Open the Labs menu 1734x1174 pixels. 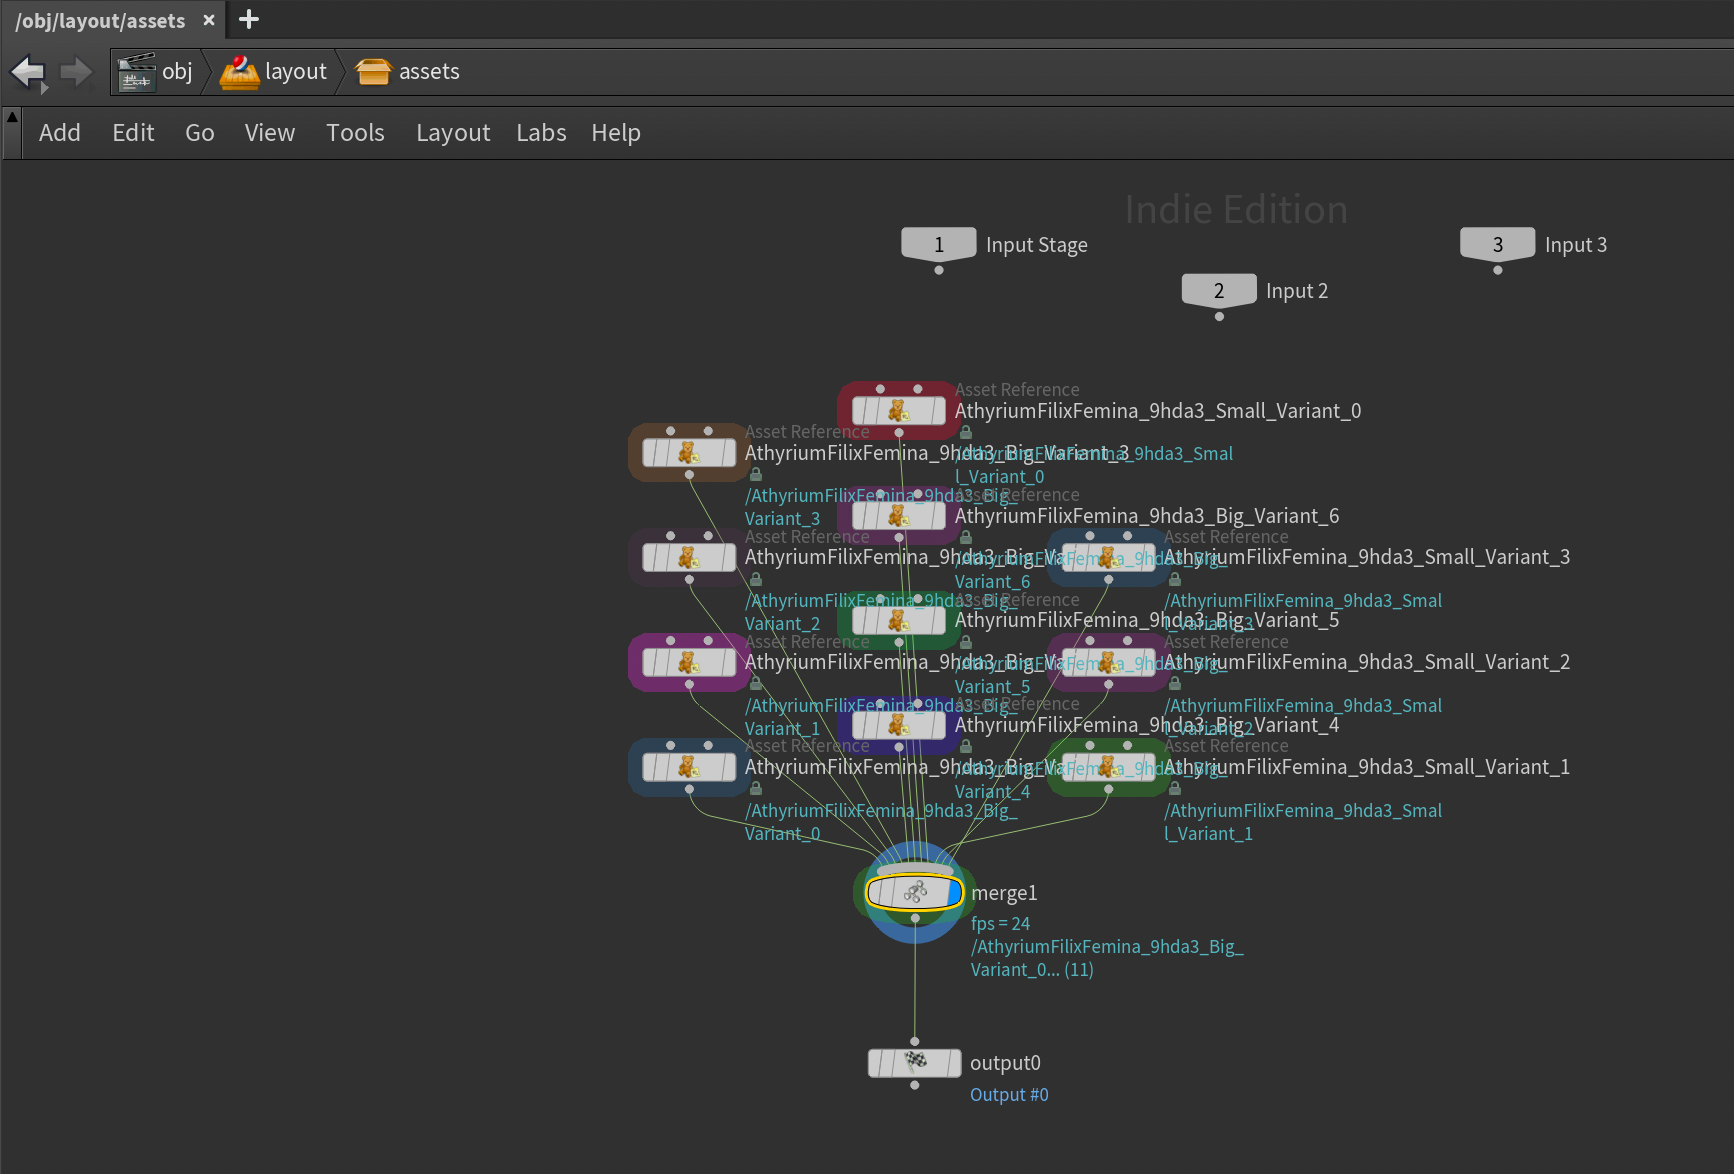541,133
